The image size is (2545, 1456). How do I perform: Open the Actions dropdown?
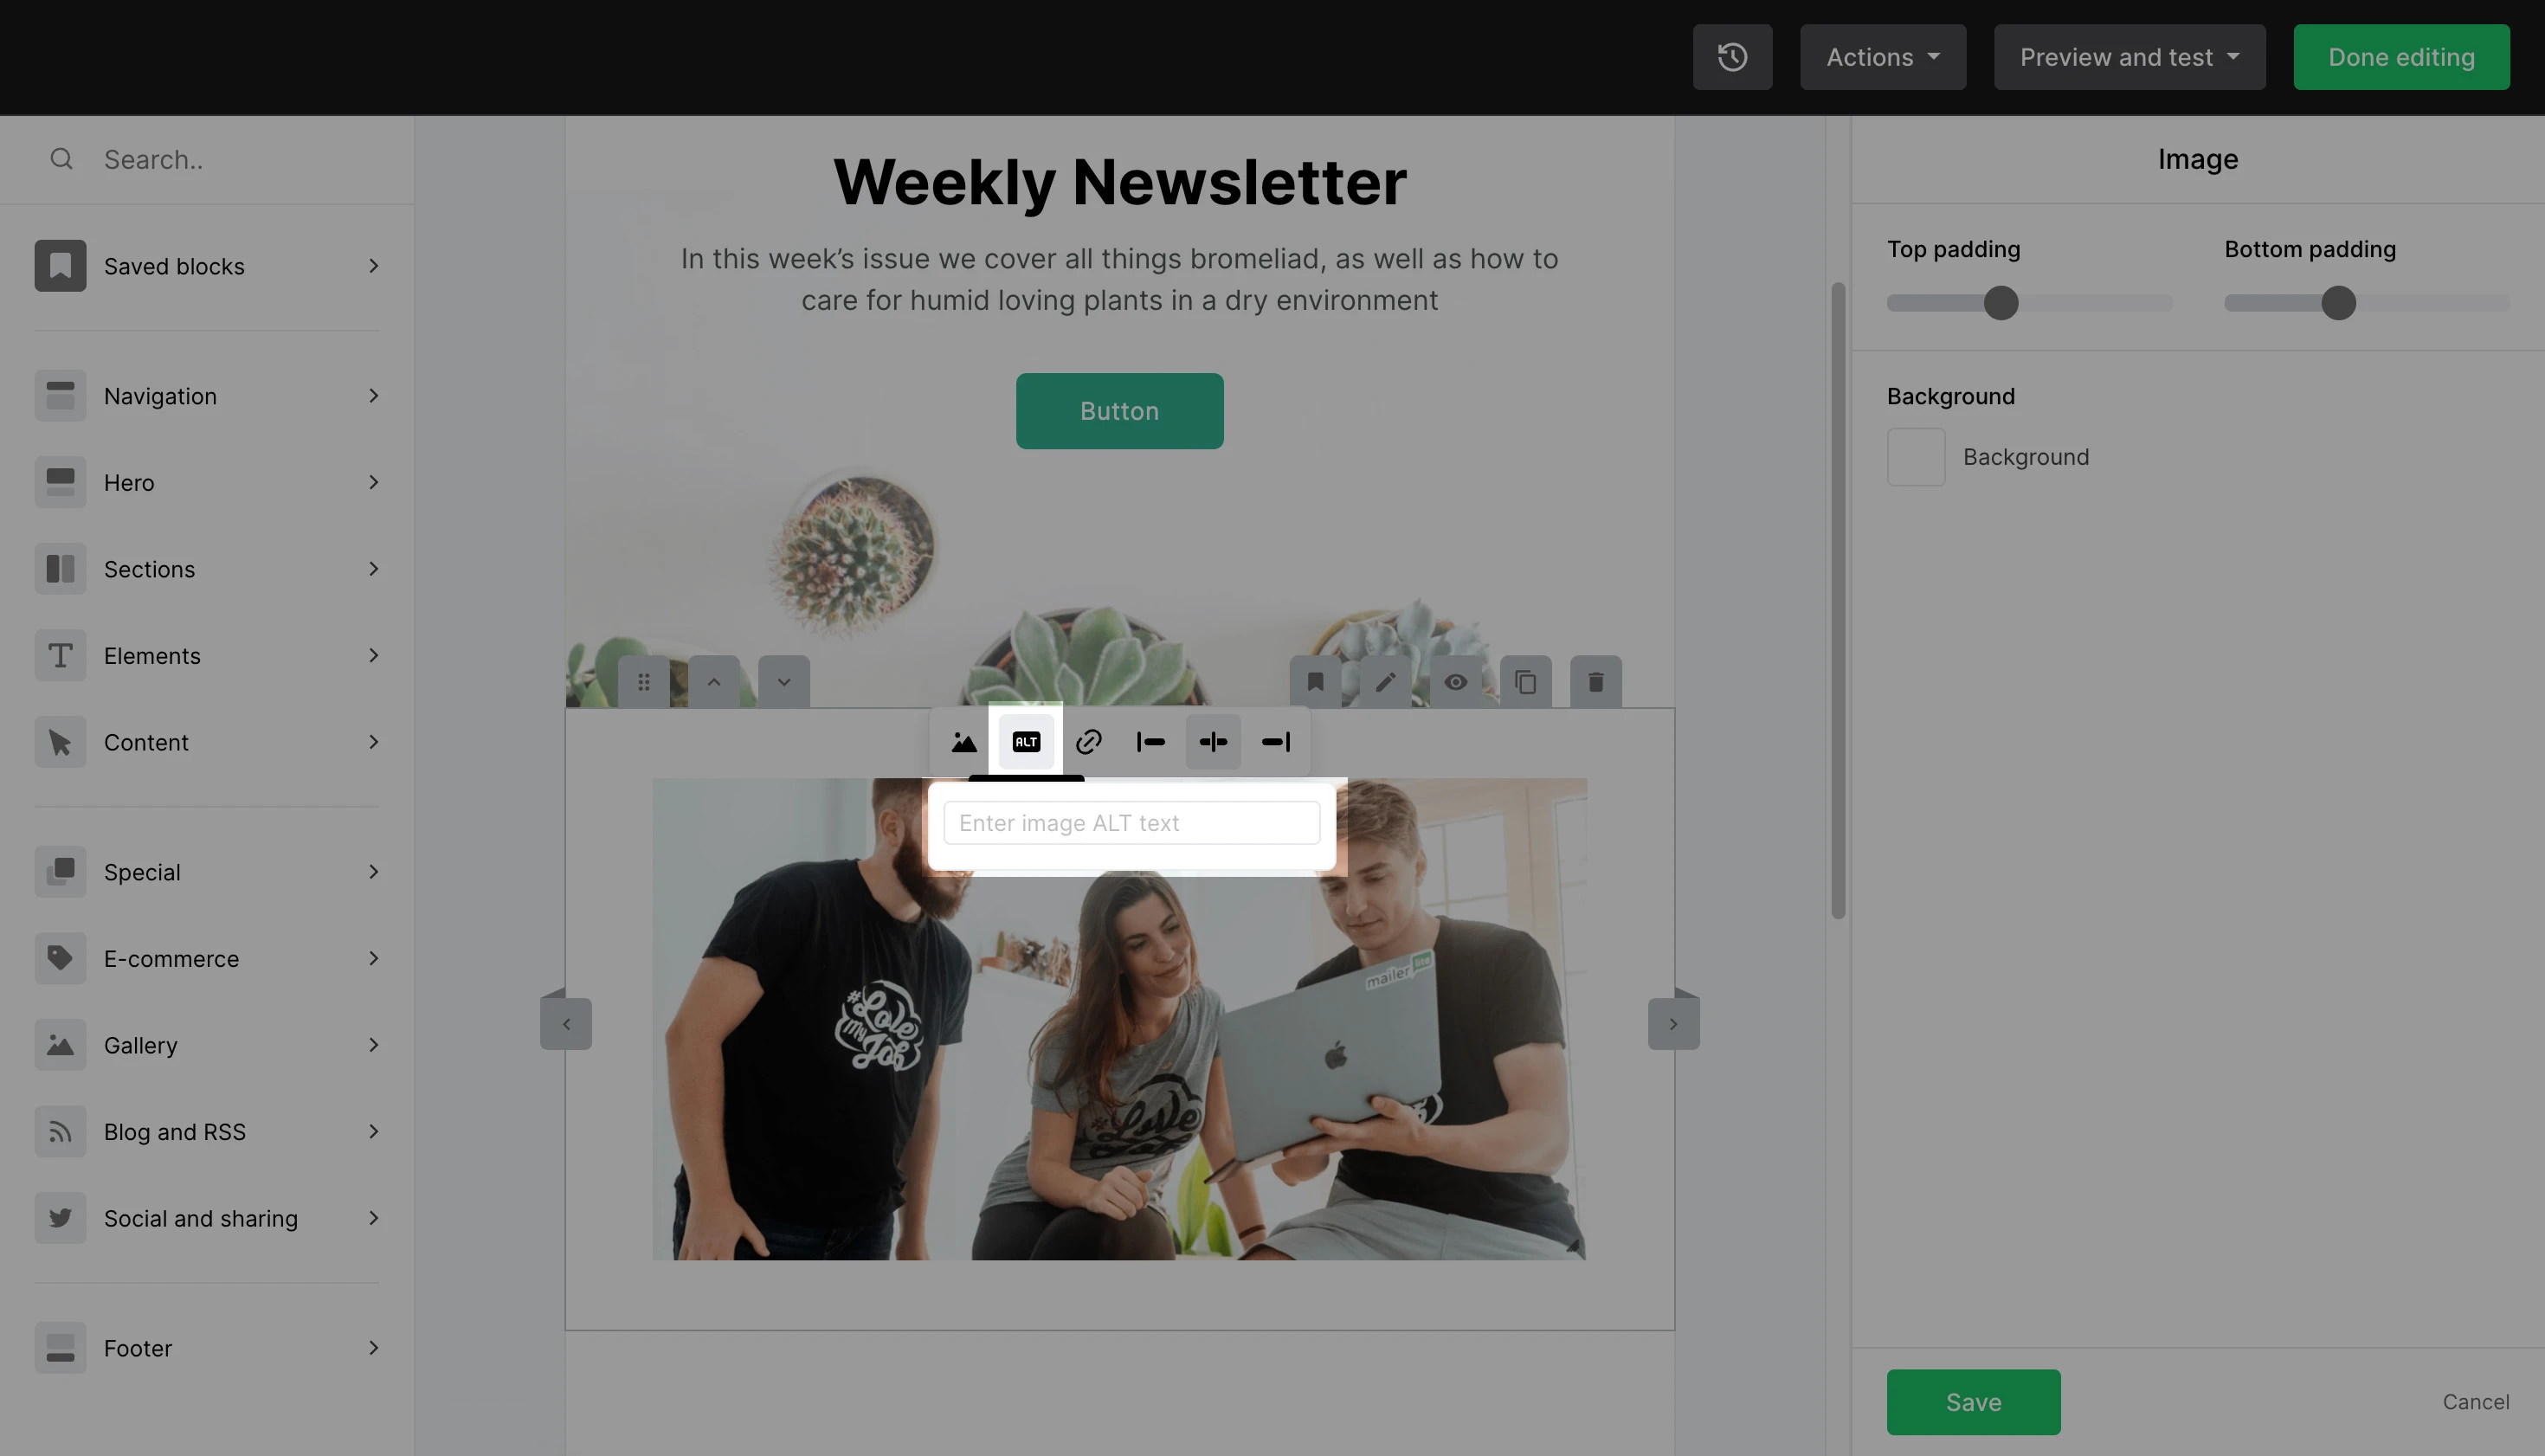[x=1883, y=57]
